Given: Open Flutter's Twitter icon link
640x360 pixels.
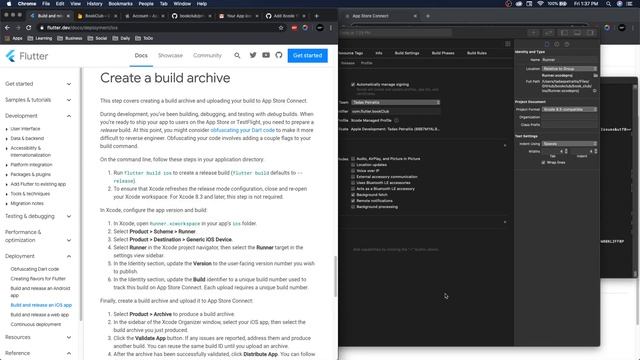Looking at the screenshot, I should click(x=253, y=55).
